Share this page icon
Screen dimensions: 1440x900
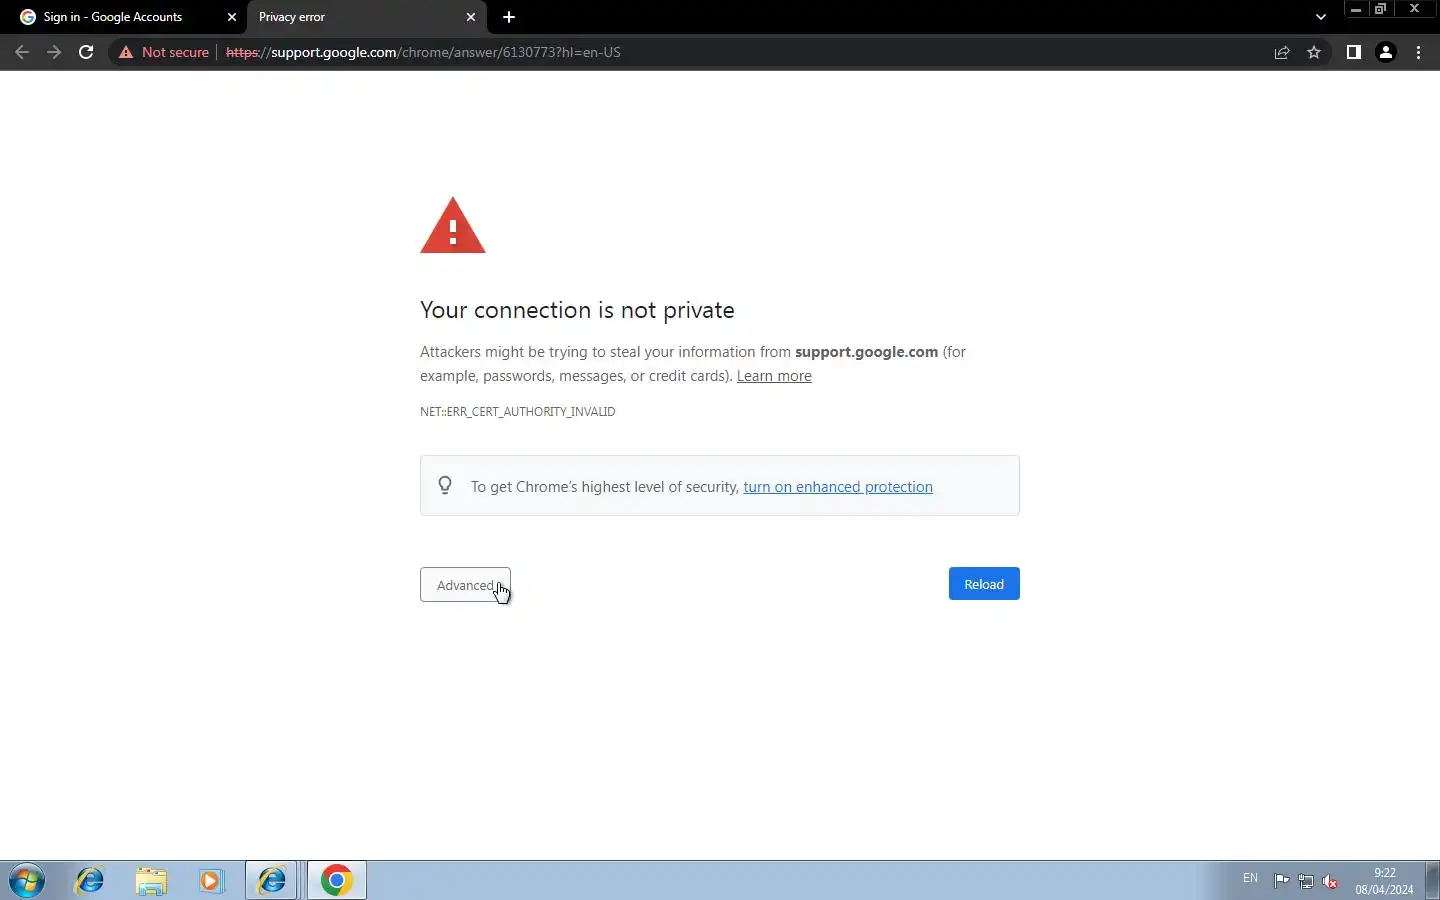coord(1282,52)
